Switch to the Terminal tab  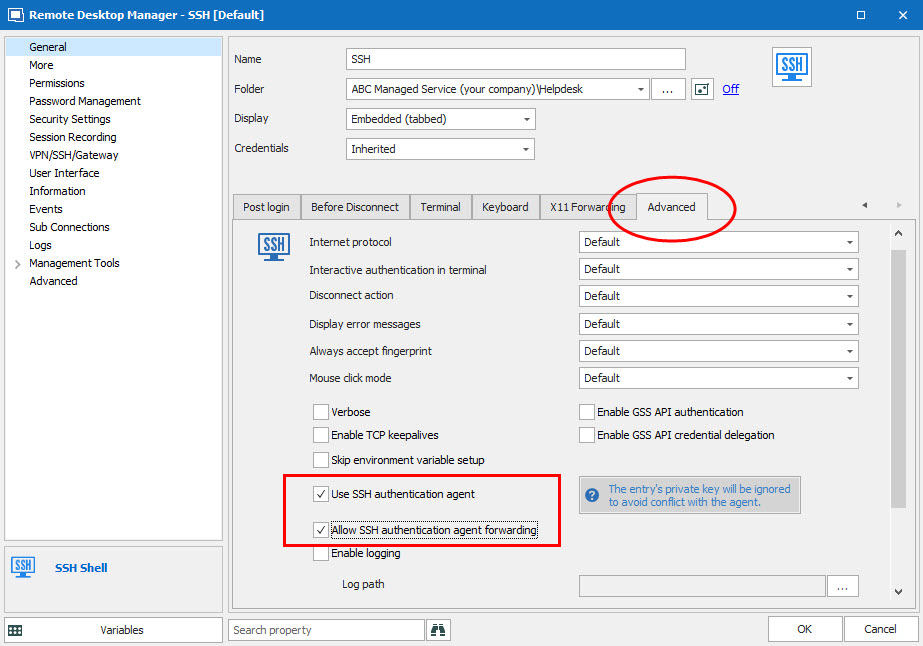[440, 207]
